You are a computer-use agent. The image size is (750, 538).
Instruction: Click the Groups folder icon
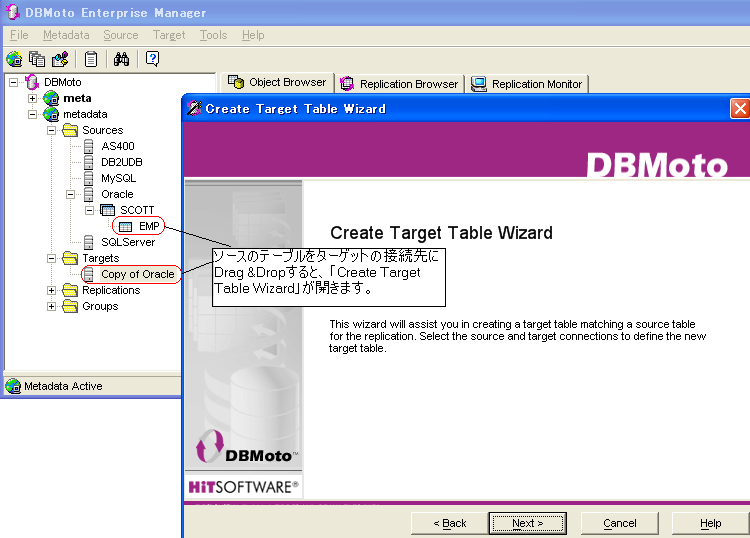pyautogui.click(x=70, y=306)
